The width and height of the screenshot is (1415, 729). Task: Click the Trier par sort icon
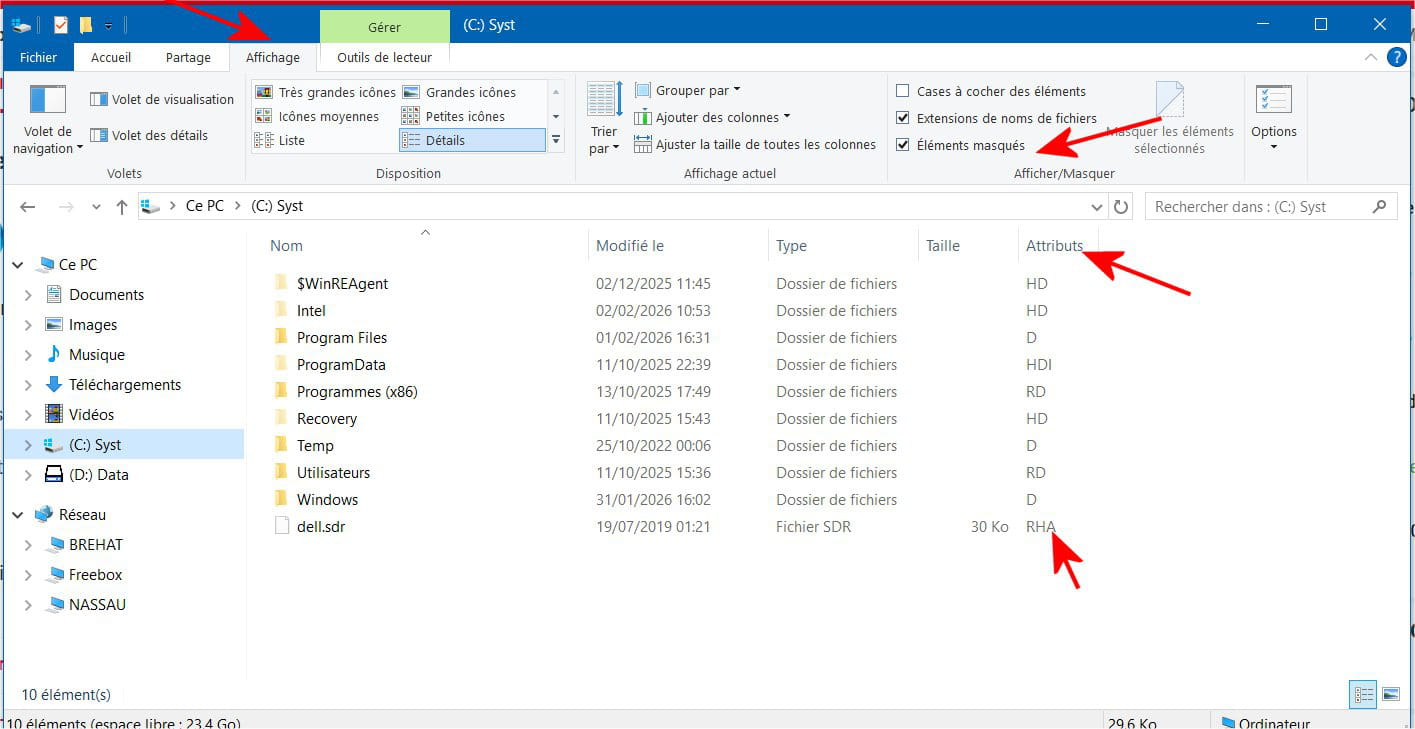(x=603, y=118)
